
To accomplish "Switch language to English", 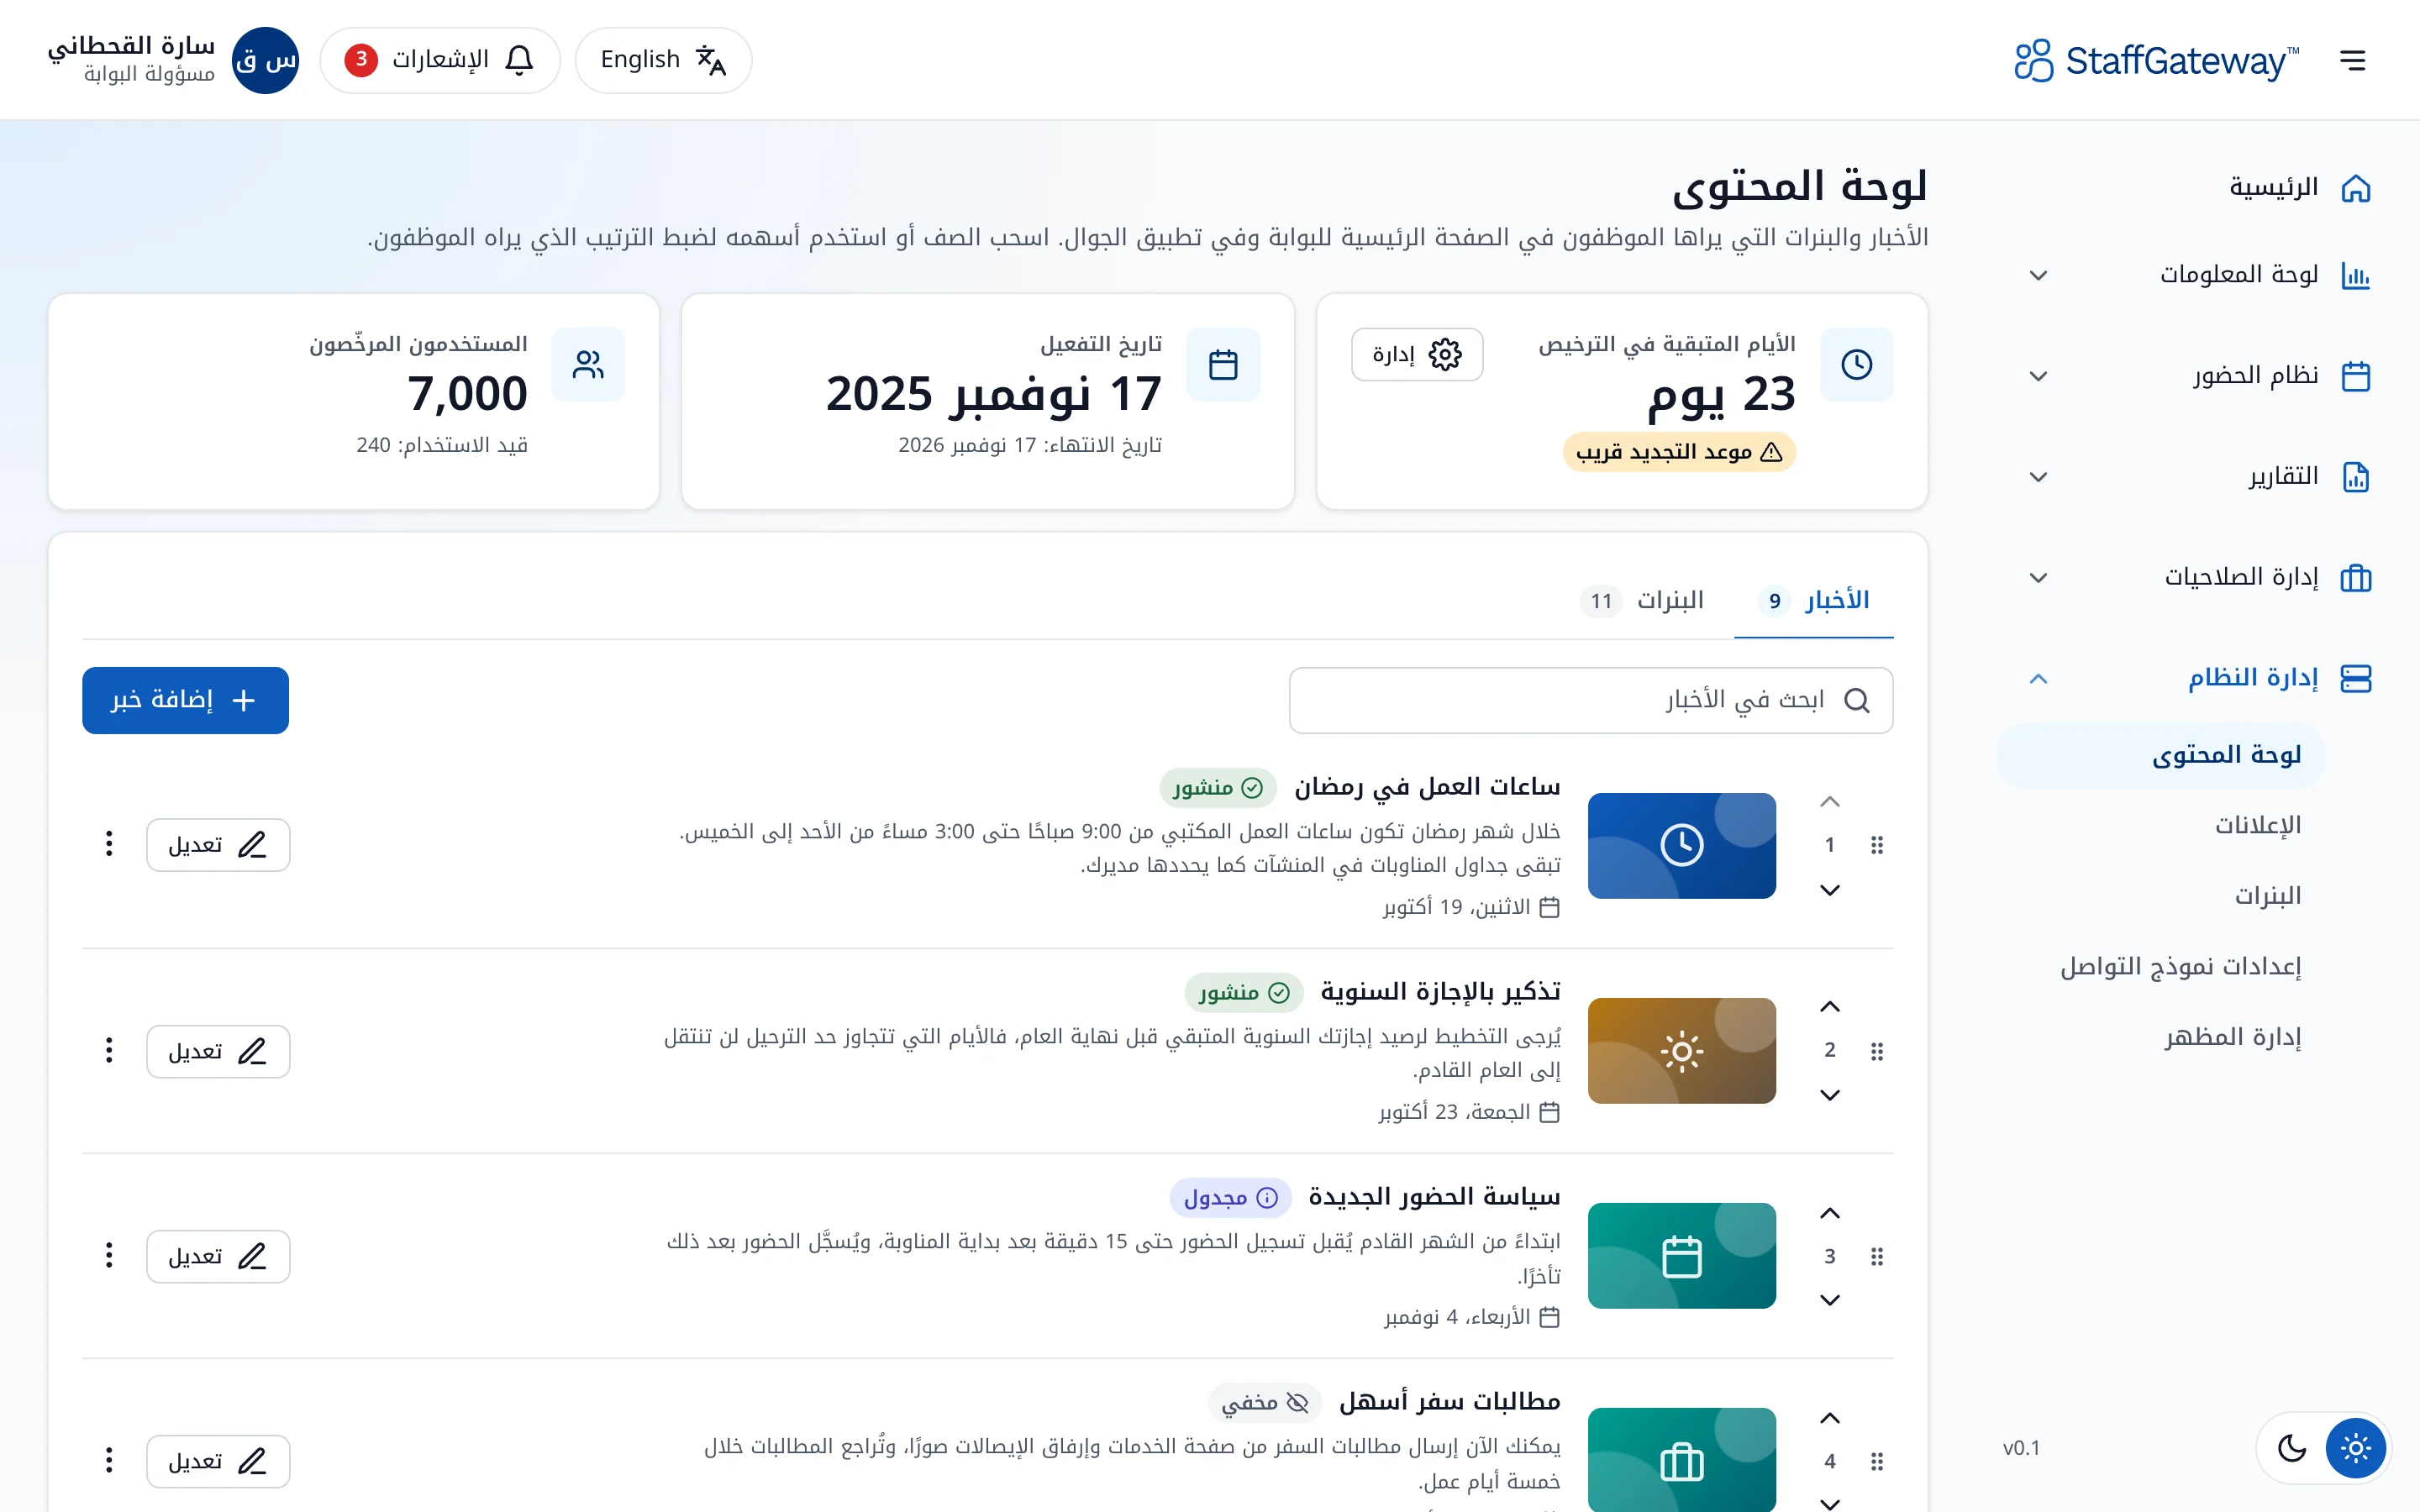I will point(663,60).
